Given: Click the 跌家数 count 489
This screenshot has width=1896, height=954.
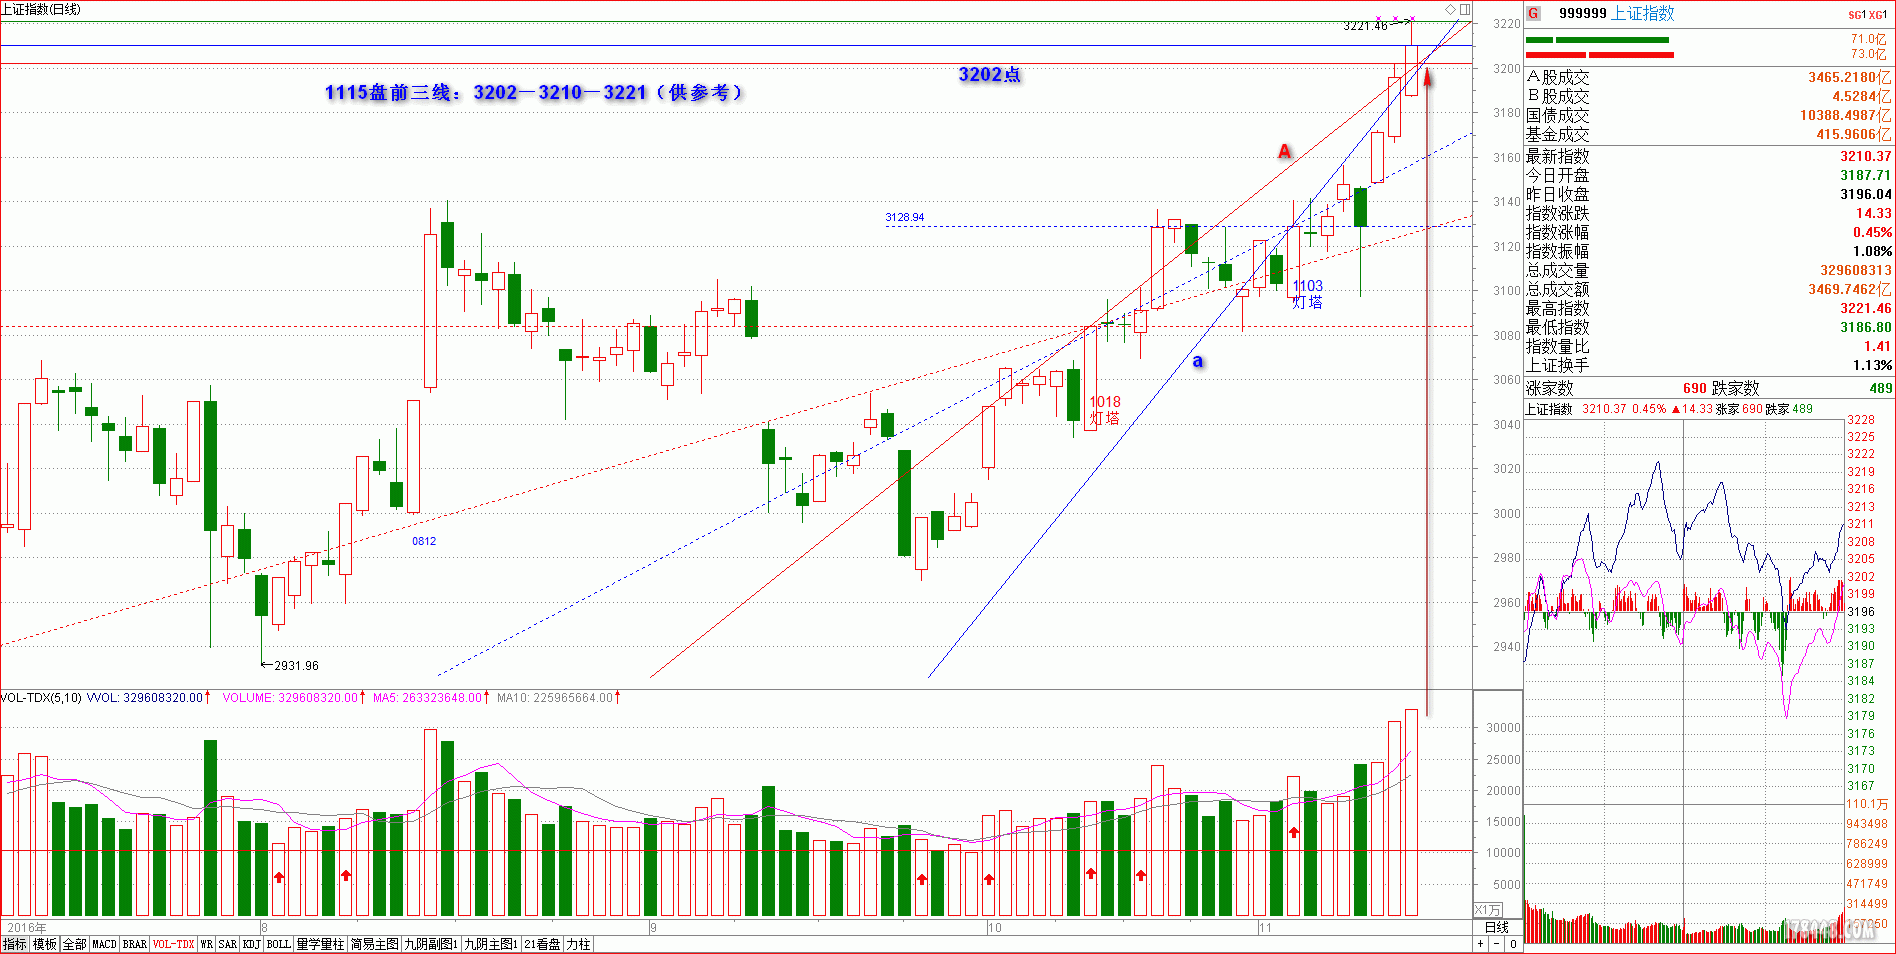Looking at the screenshot, I should (1881, 388).
